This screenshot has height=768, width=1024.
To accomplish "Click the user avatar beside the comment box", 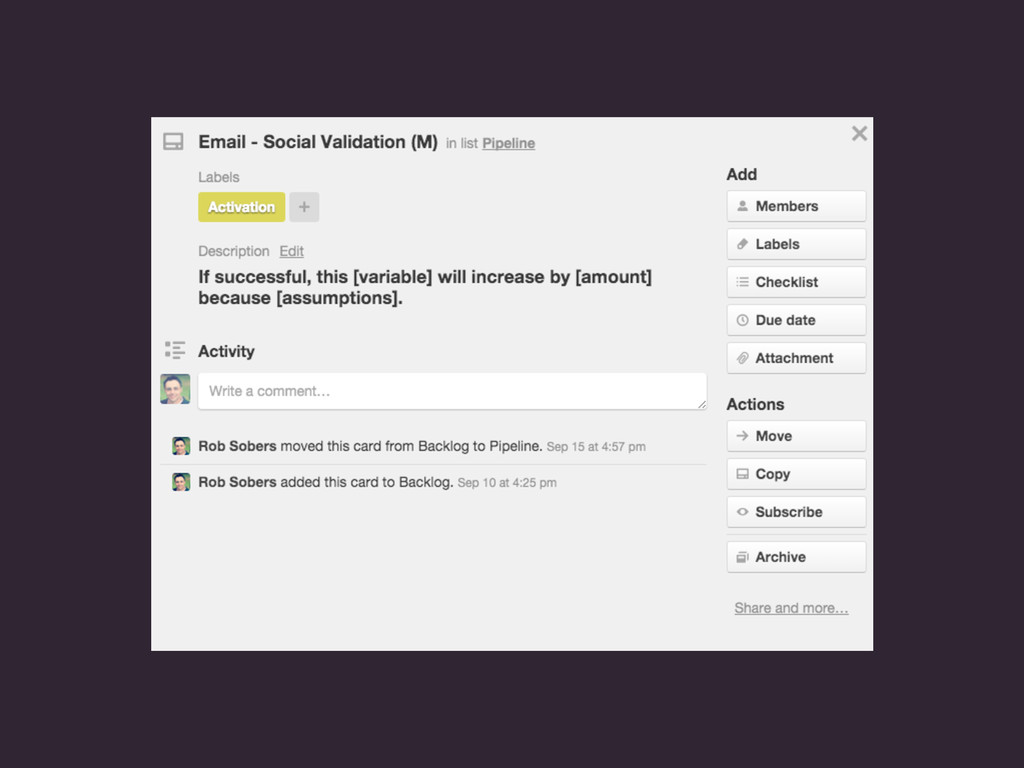I will 175,389.
